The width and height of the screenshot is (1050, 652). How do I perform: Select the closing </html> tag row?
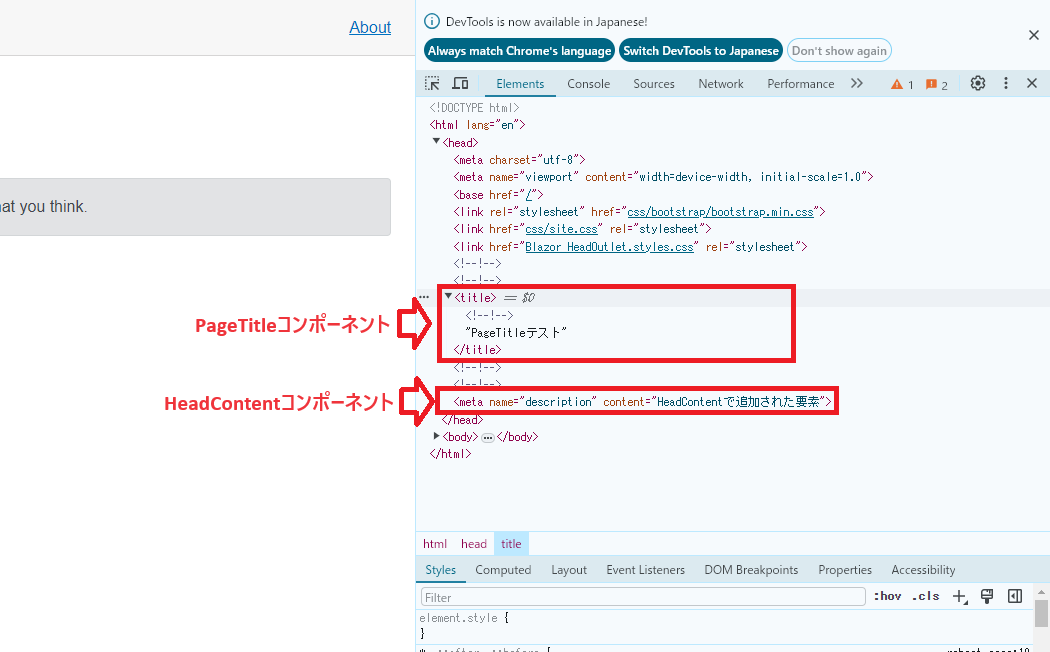450,454
